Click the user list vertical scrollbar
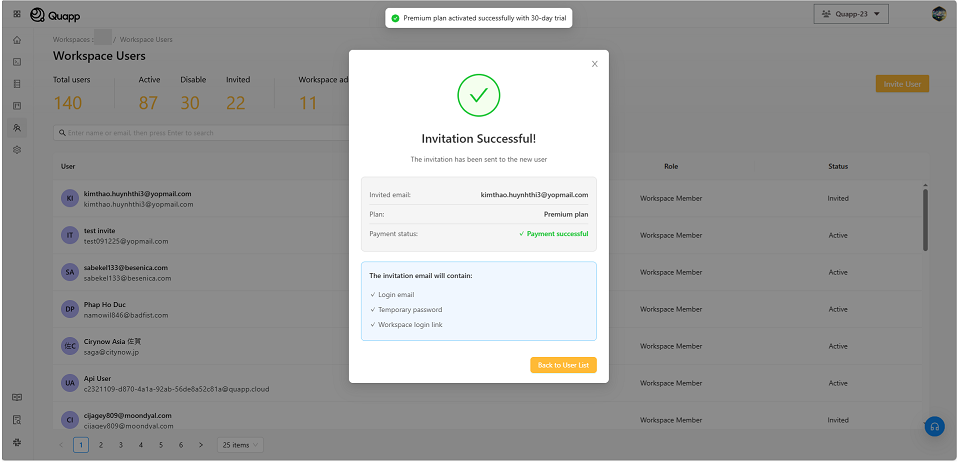This screenshot has width=959, height=463. pyautogui.click(x=925, y=220)
